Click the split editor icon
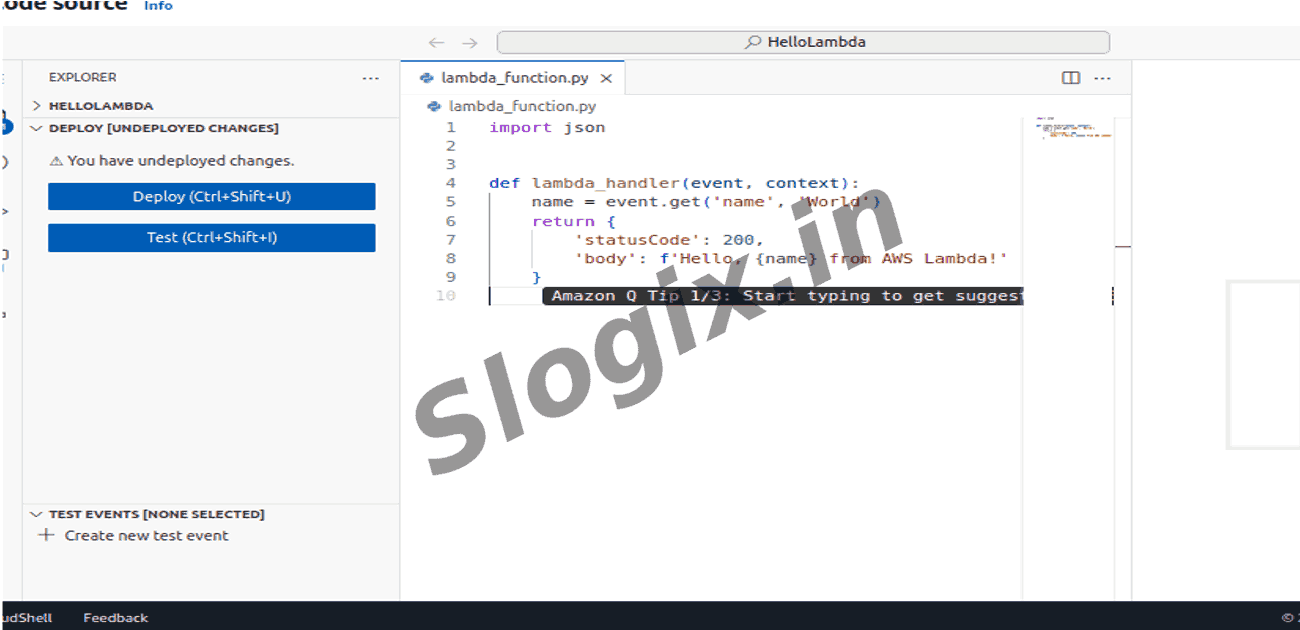1300x630 pixels. 1070,77
